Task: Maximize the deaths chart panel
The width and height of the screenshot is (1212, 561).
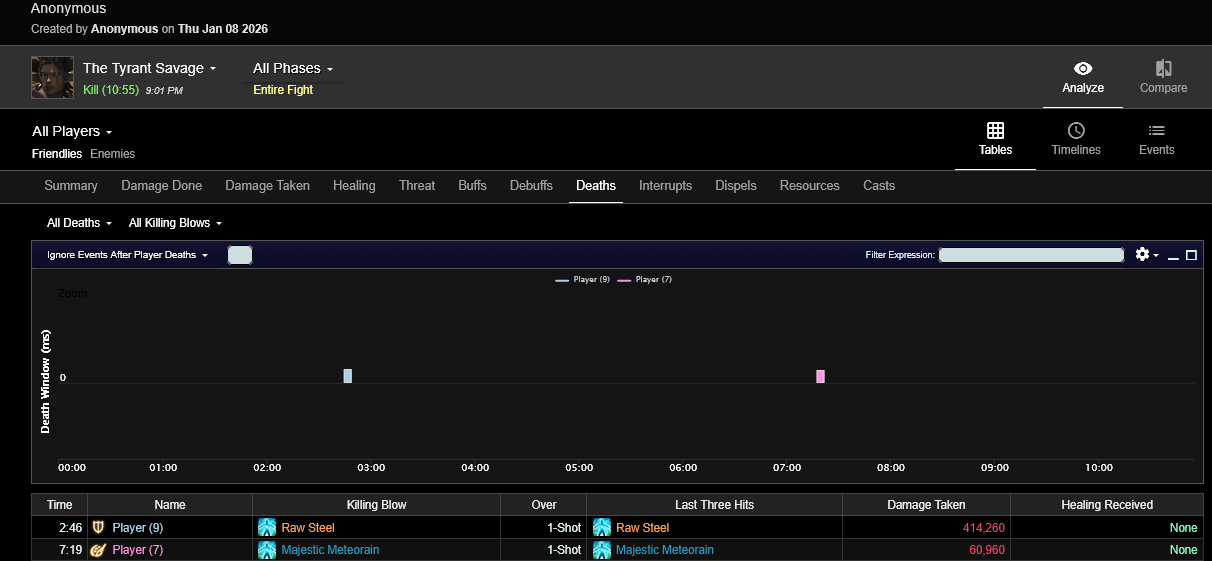Action: pyautogui.click(x=1191, y=255)
